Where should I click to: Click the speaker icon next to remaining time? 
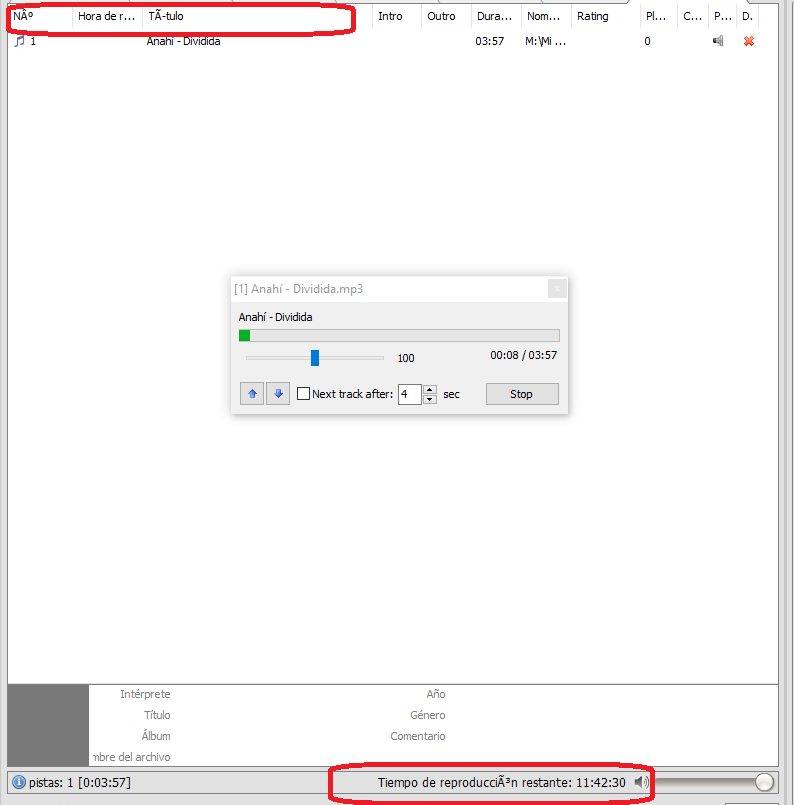(641, 782)
